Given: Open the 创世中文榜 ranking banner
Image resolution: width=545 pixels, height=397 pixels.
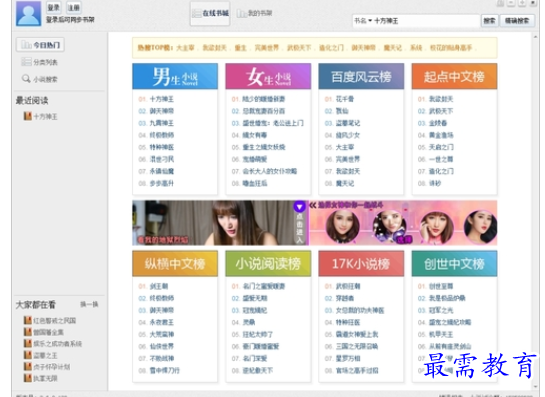Looking at the screenshot, I should point(454,264).
